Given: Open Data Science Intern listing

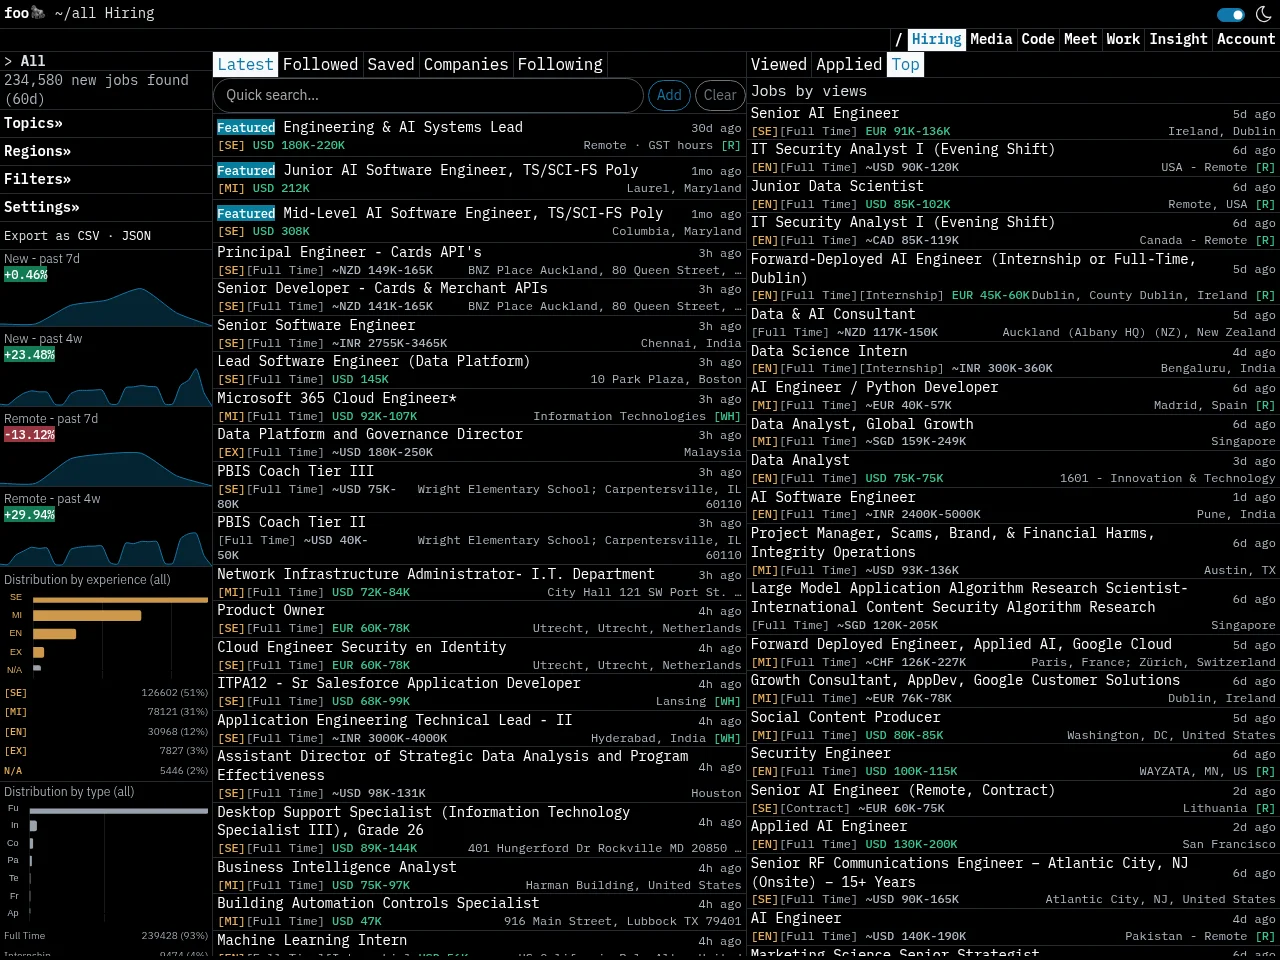Looking at the screenshot, I should [x=1013, y=359].
